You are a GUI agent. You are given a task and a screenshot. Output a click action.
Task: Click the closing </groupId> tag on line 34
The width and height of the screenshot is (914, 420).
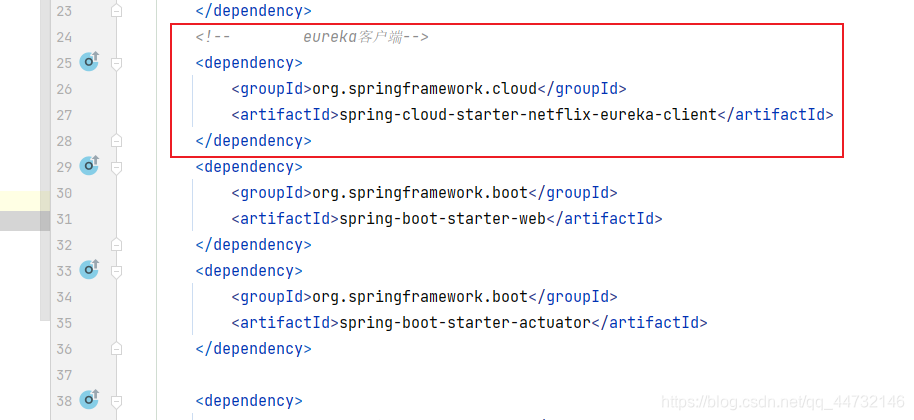pyautogui.click(x=572, y=297)
